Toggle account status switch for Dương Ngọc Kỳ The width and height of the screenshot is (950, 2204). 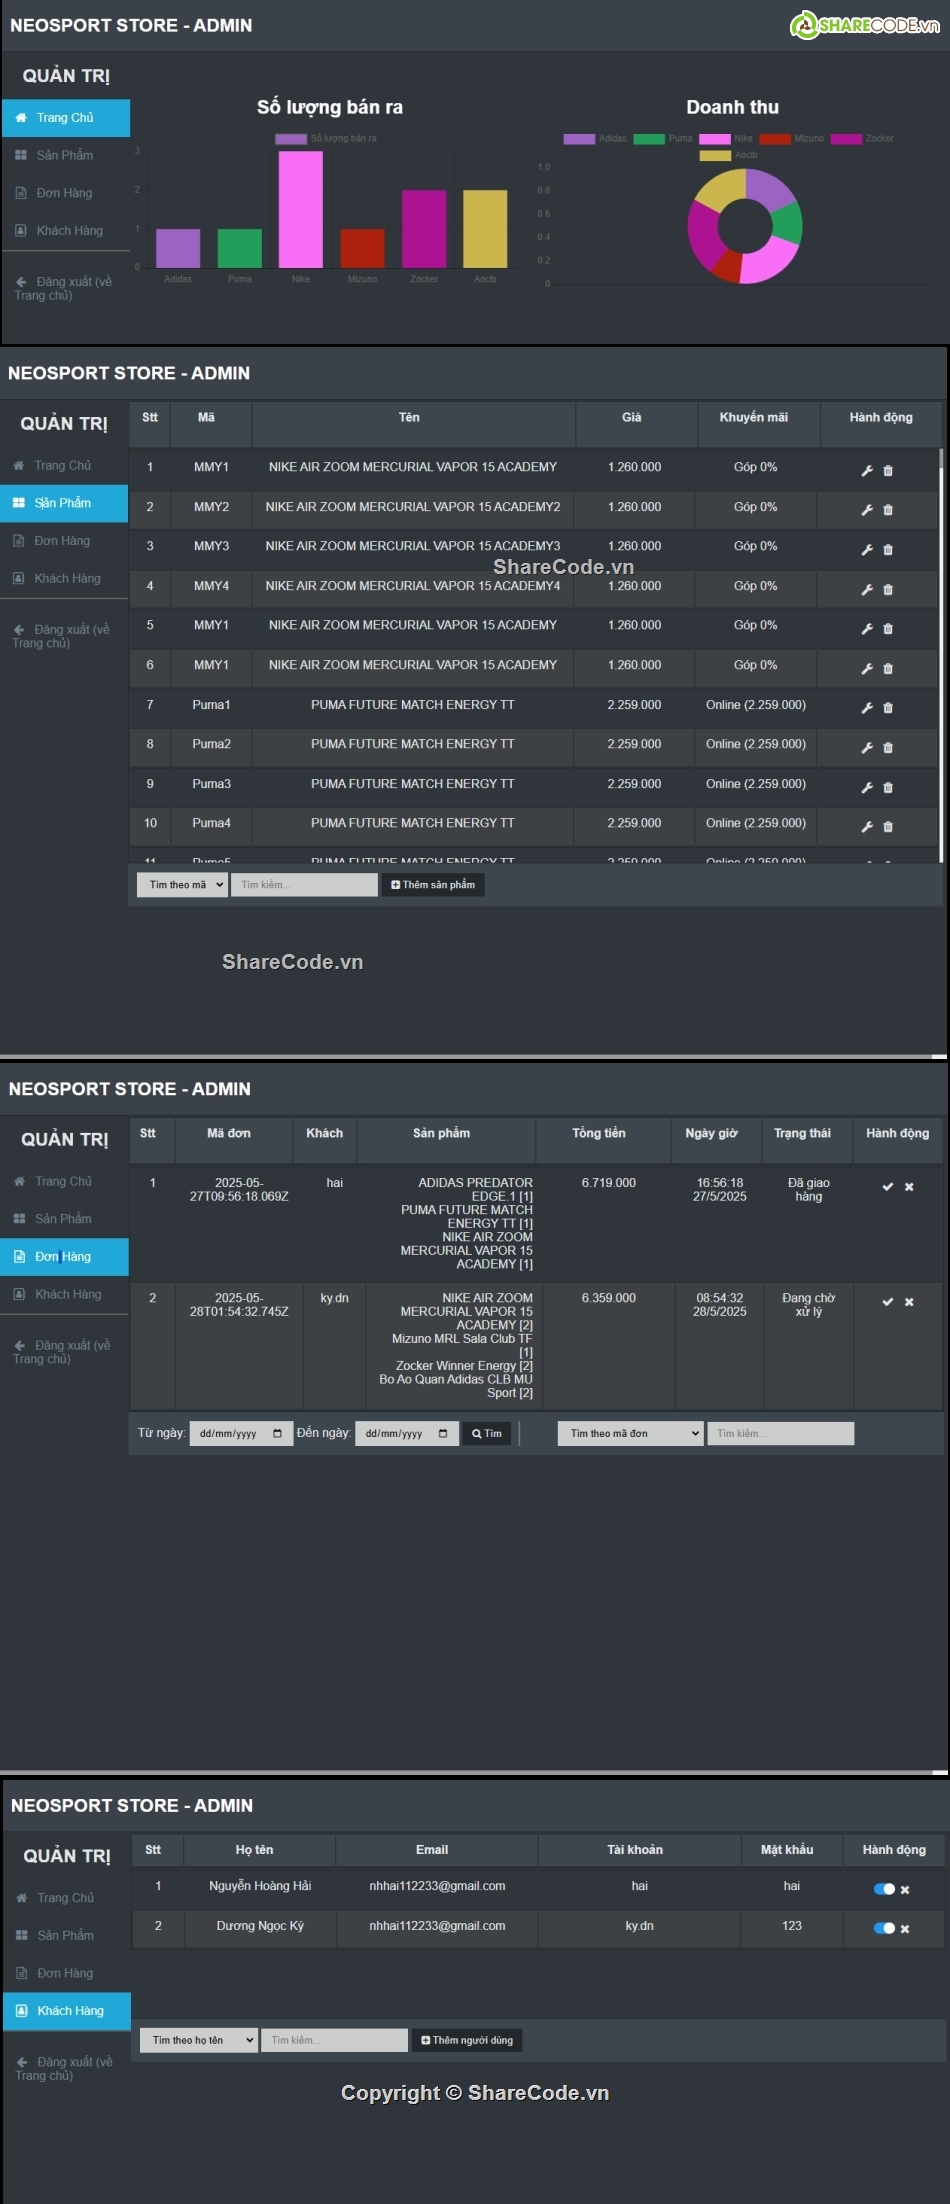point(884,1928)
